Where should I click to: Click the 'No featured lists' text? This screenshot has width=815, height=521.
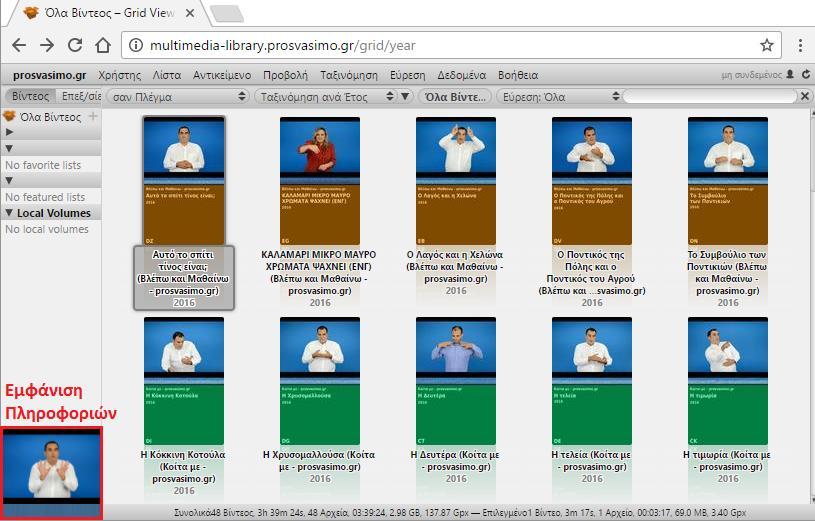point(45,197)
